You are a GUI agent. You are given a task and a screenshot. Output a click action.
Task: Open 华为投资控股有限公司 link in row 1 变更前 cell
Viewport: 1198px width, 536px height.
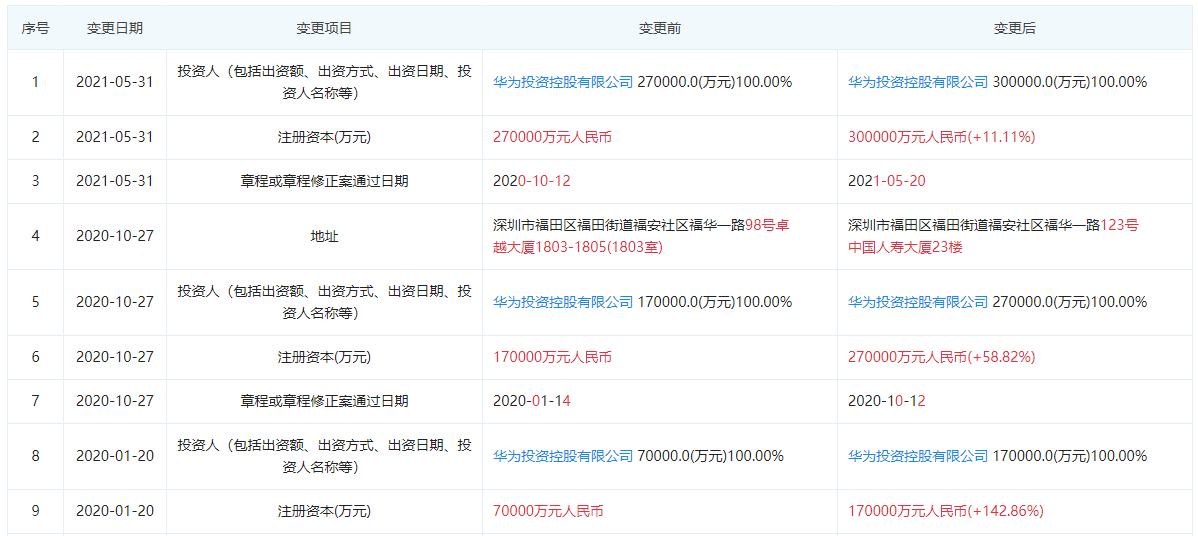pos(563,82)
